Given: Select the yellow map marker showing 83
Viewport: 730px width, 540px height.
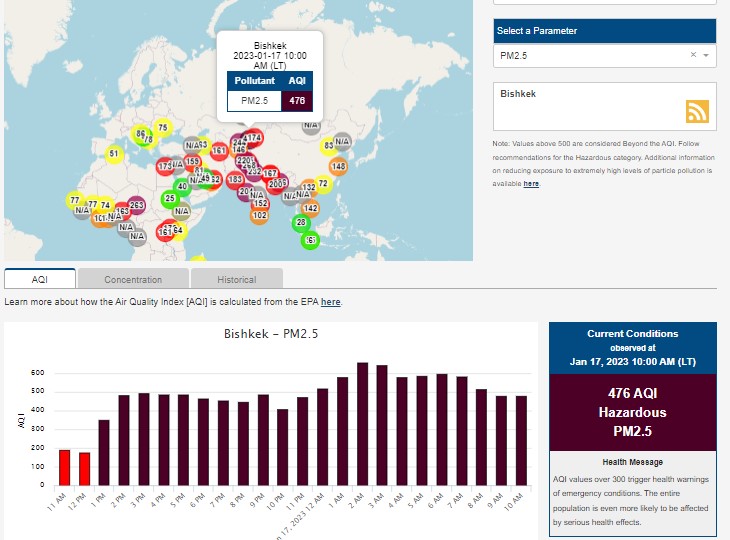Looking at the screenshot, I should pyautogui.click(x=328, y=146).
